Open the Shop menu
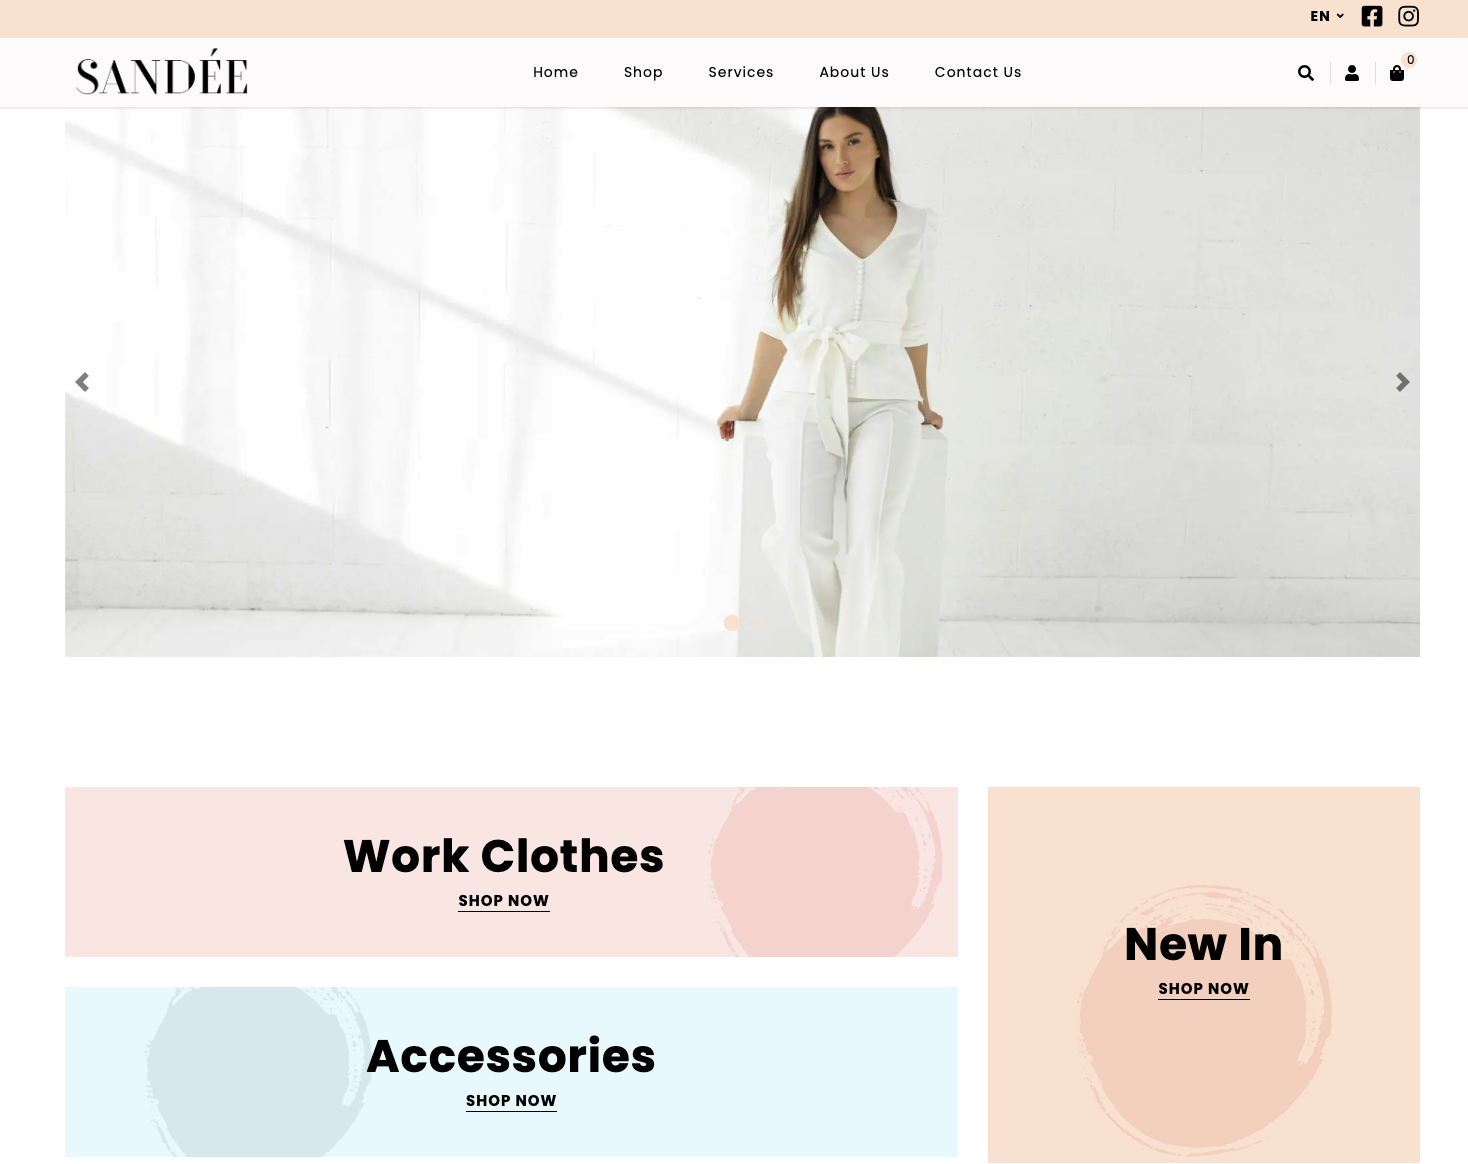This screenshot has height=1164, width=1468. (x=643, y=72)
